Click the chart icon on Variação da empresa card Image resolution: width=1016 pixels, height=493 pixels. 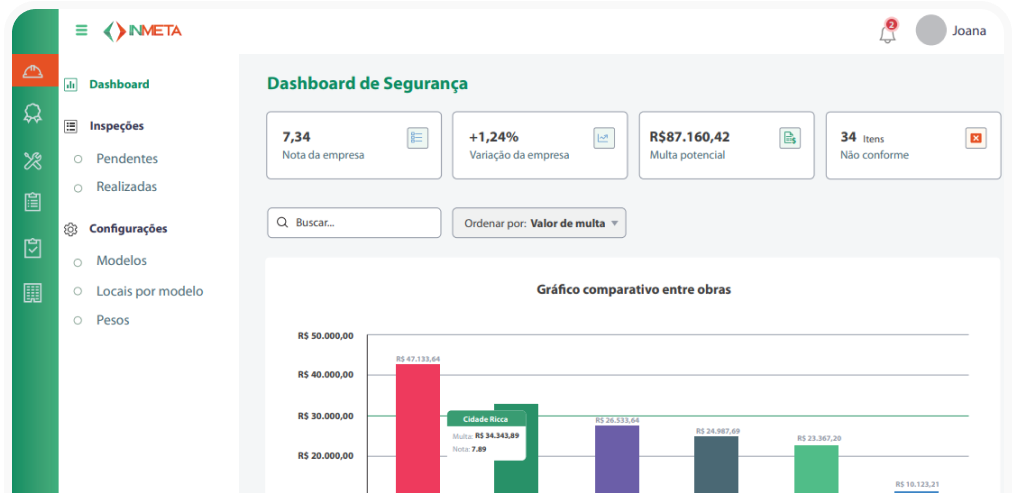(603, 138)
